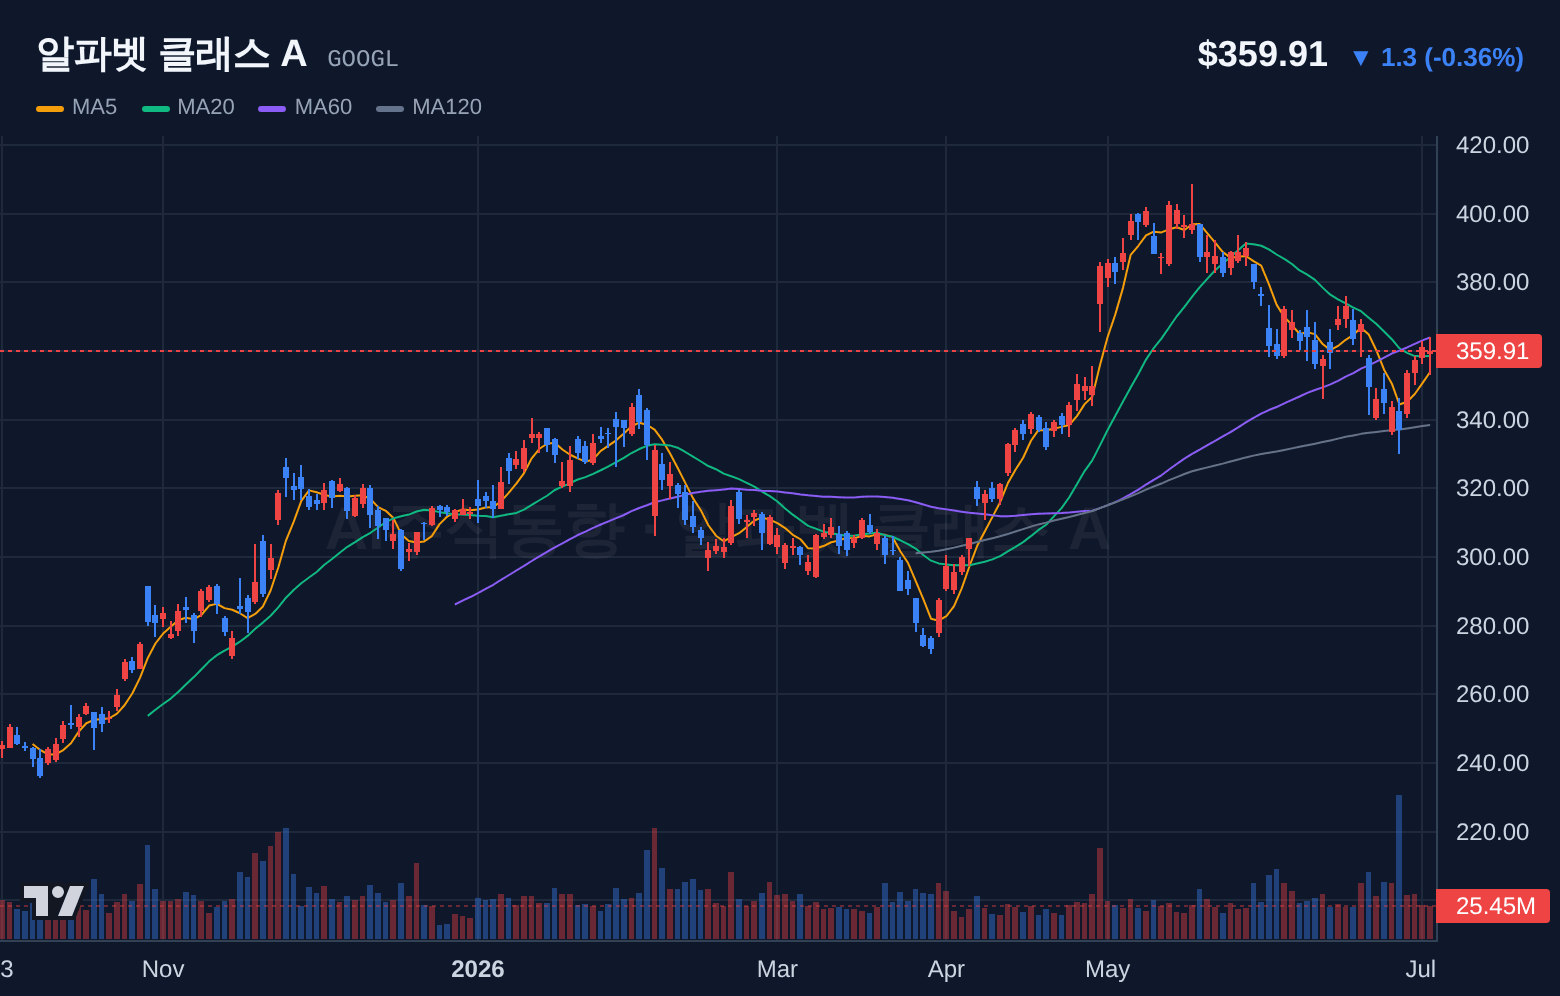The height and width of the screenshot is (996, 1560).
Task: Click the 400.00 price axis tick
Action: (1492, 214)
